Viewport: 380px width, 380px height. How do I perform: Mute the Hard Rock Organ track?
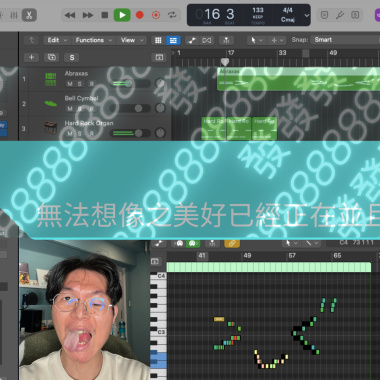coord(70,133)
